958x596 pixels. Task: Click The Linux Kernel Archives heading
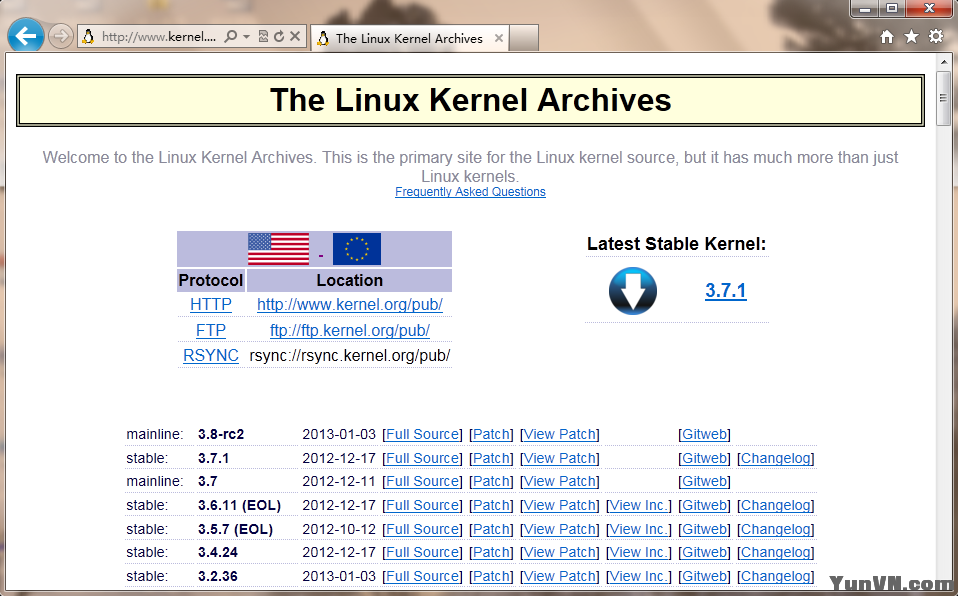(x=470, y=100)
